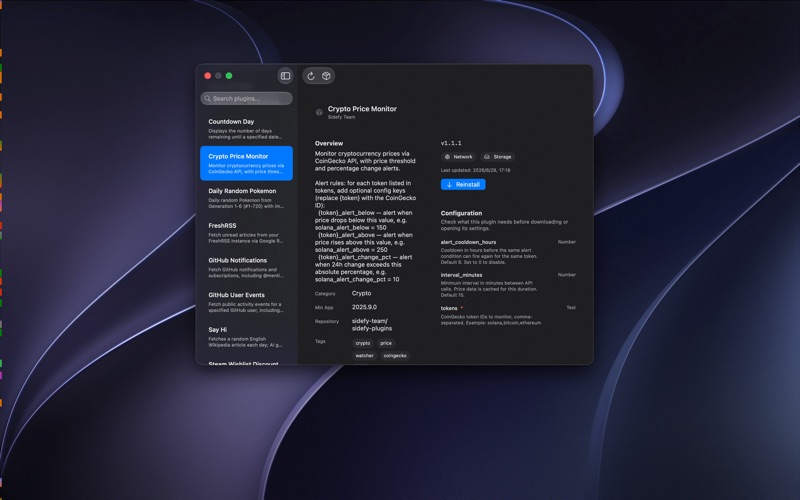
Task: Click the Number type label for alert_cooldown_hours
Action: click(x=567, y=242)
